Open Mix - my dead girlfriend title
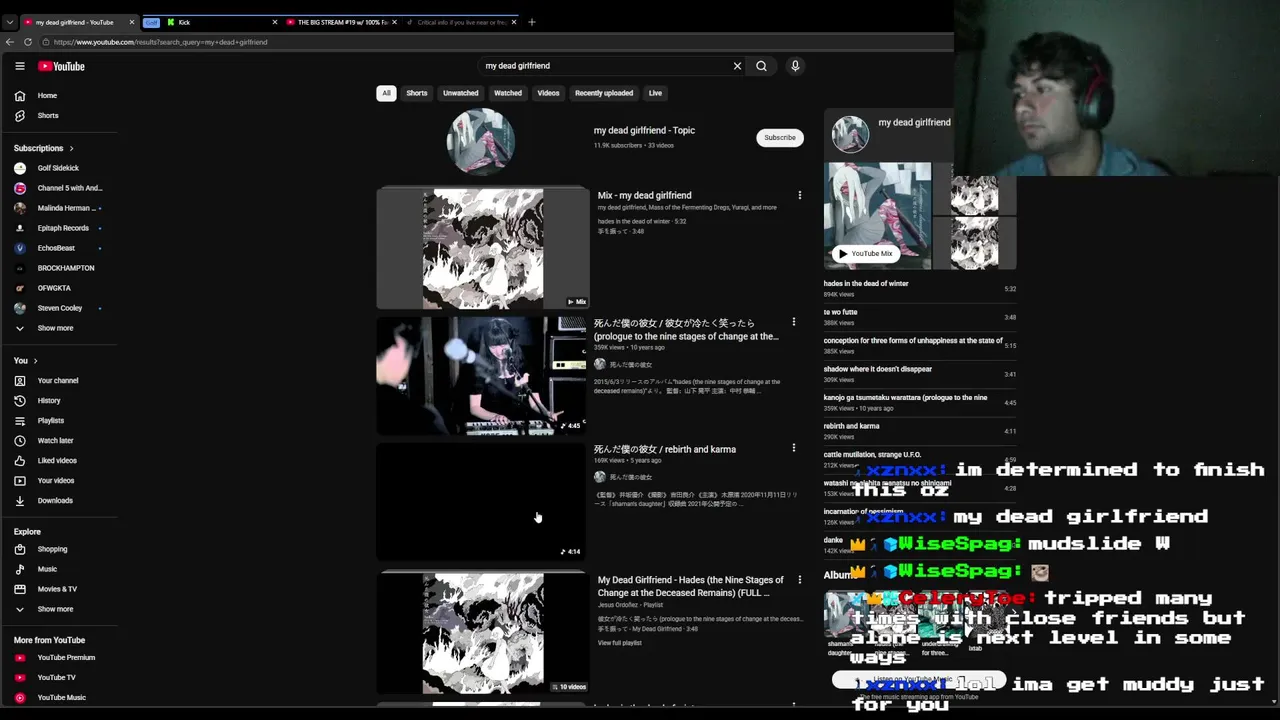Image resolution: width=1280 pixels, height=720 pixels. point(644,195)
